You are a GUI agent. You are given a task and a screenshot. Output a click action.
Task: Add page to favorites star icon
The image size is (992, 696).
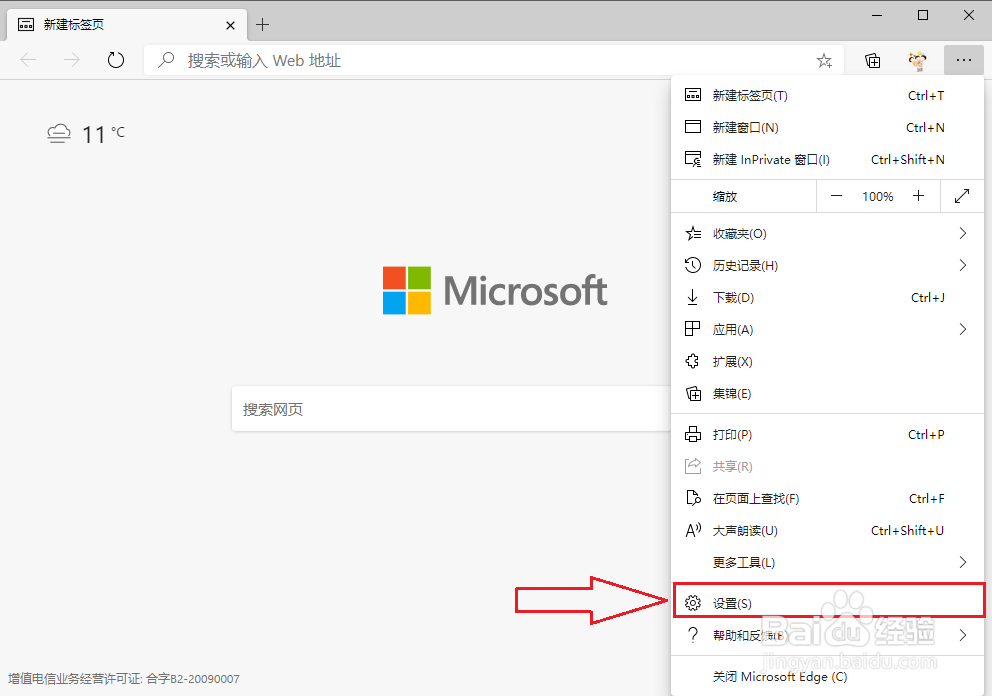[824, 61]
